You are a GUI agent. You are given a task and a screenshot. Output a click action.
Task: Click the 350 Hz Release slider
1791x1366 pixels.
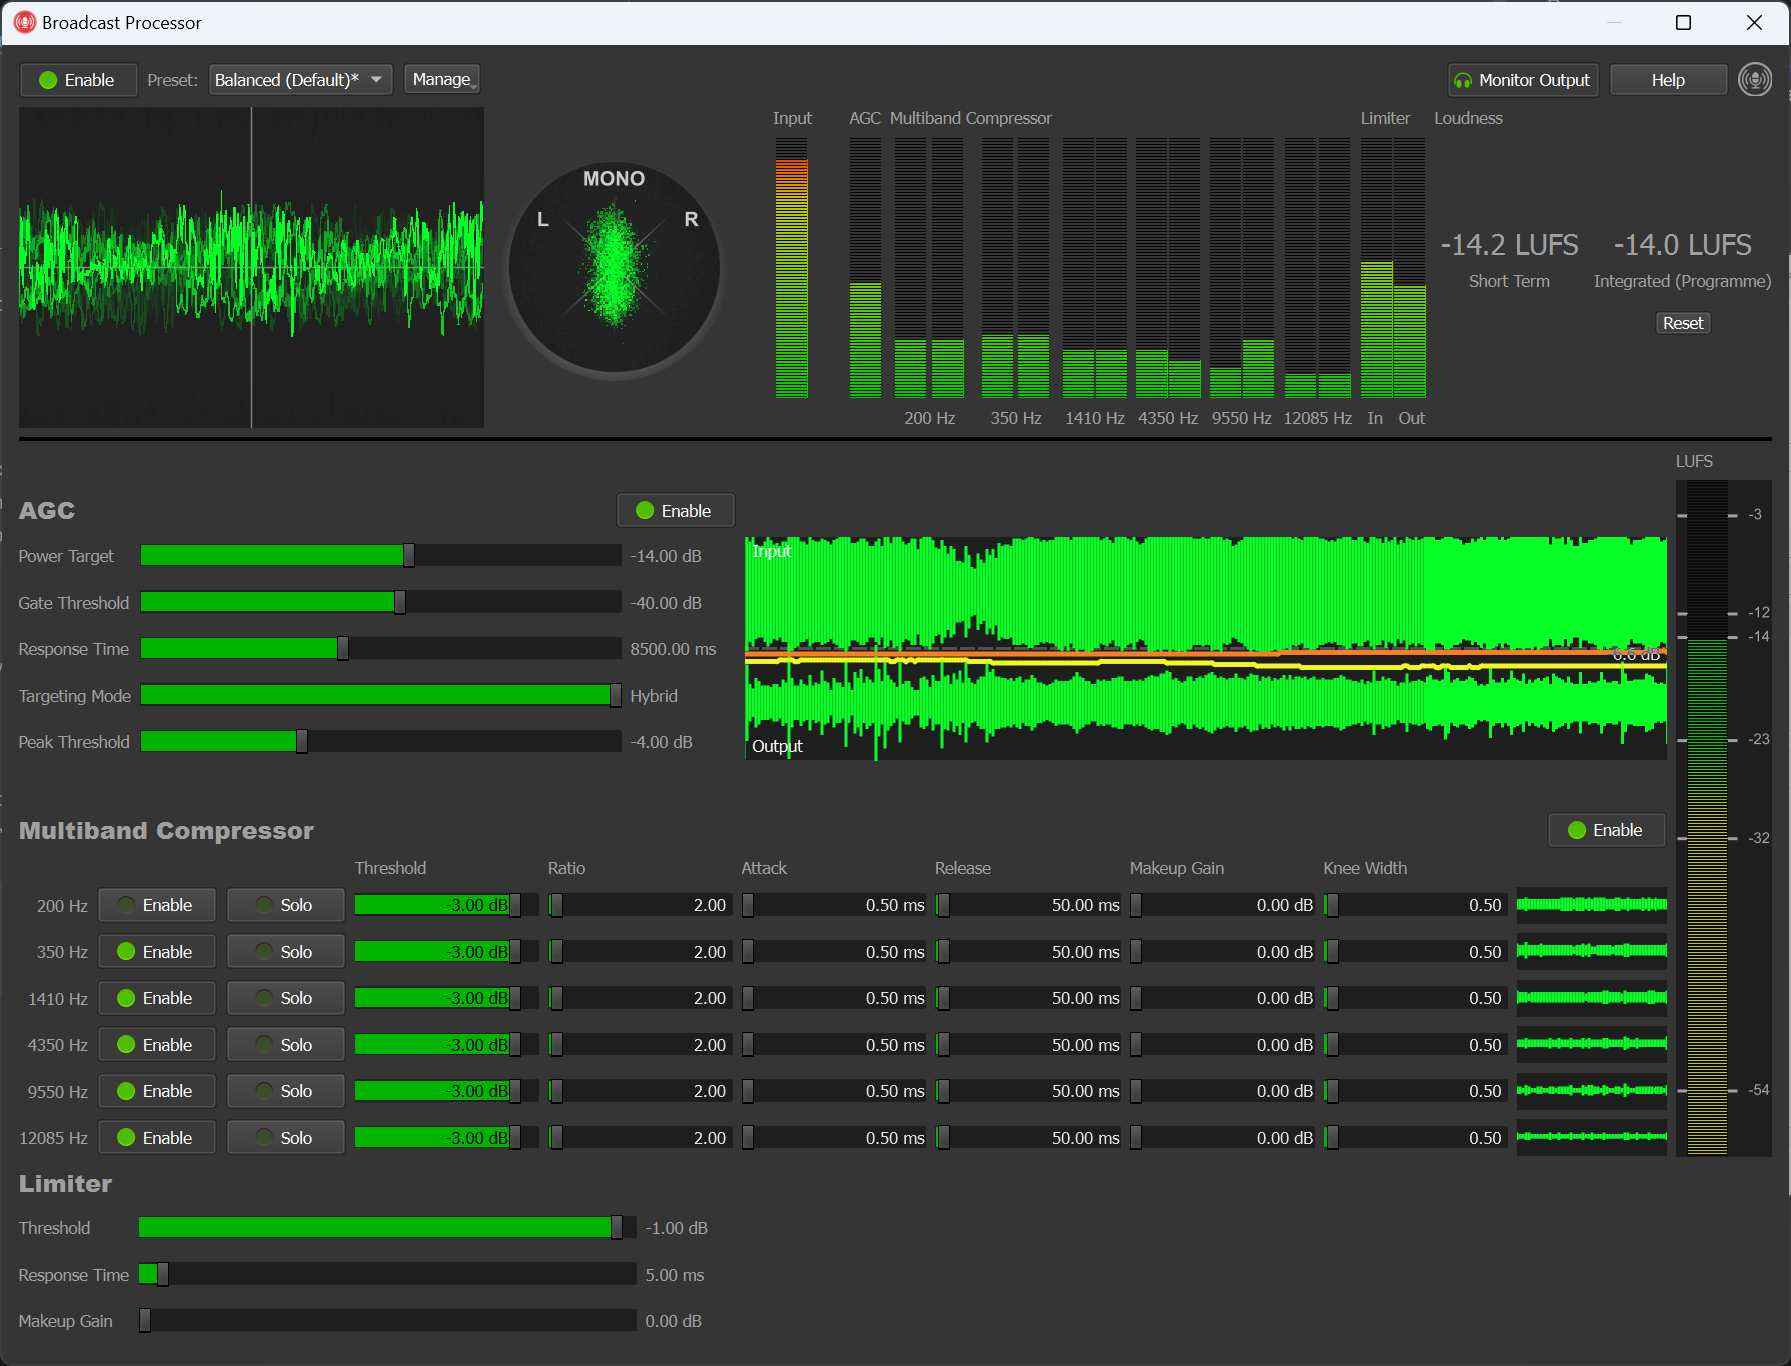(x=1028, y=952)
